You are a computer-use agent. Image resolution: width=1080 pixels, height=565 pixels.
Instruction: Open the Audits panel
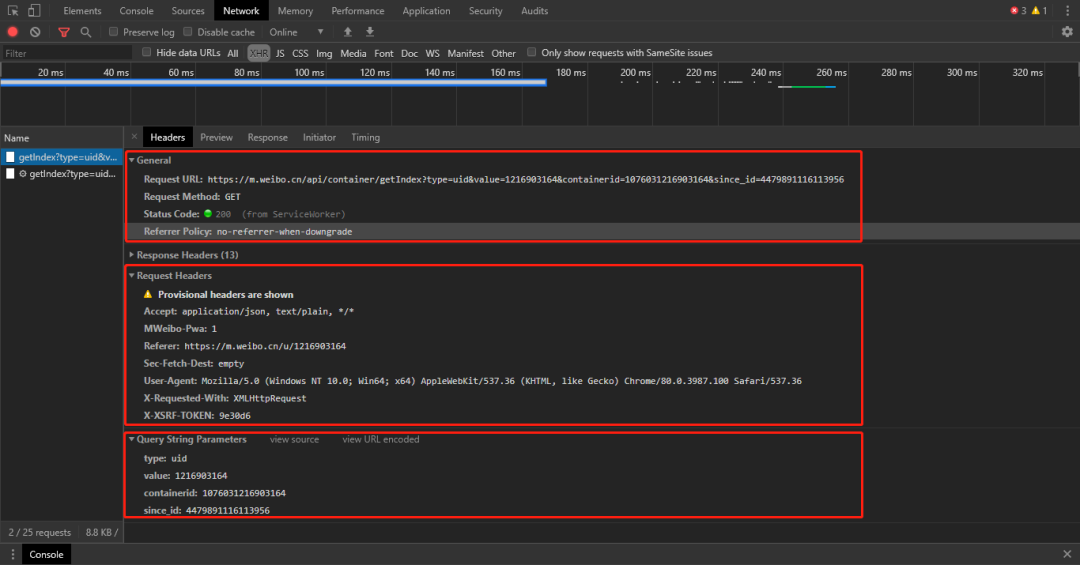tap(534, 10)
